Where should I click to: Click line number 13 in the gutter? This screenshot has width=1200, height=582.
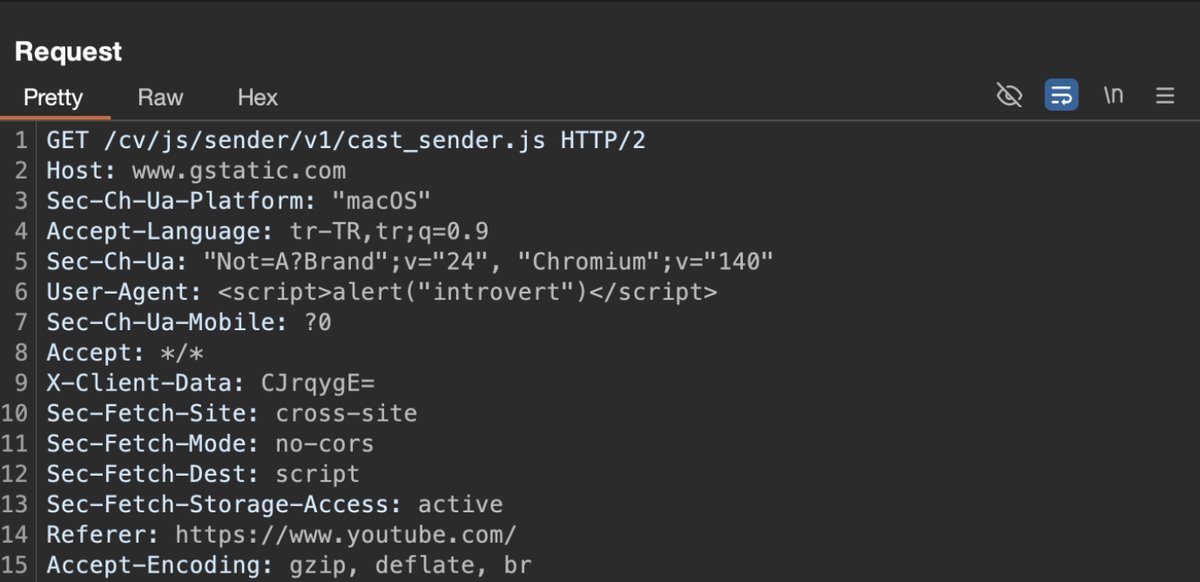19,504
